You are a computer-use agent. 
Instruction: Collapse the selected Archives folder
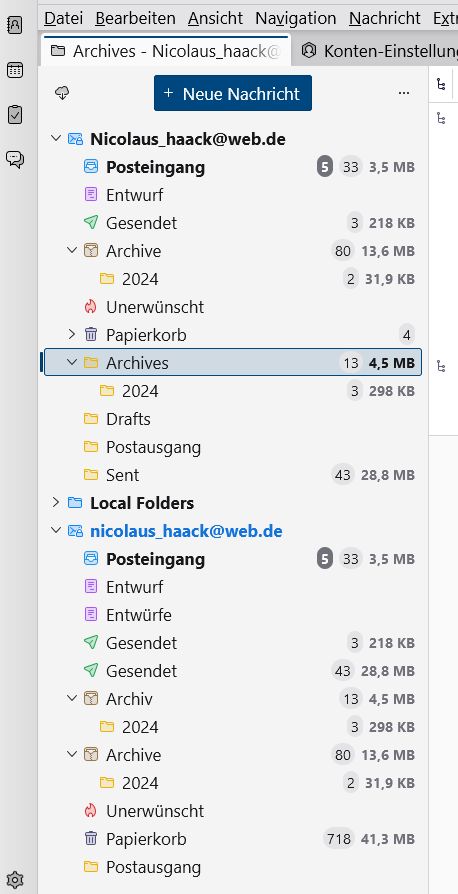[x=72, y=363]
